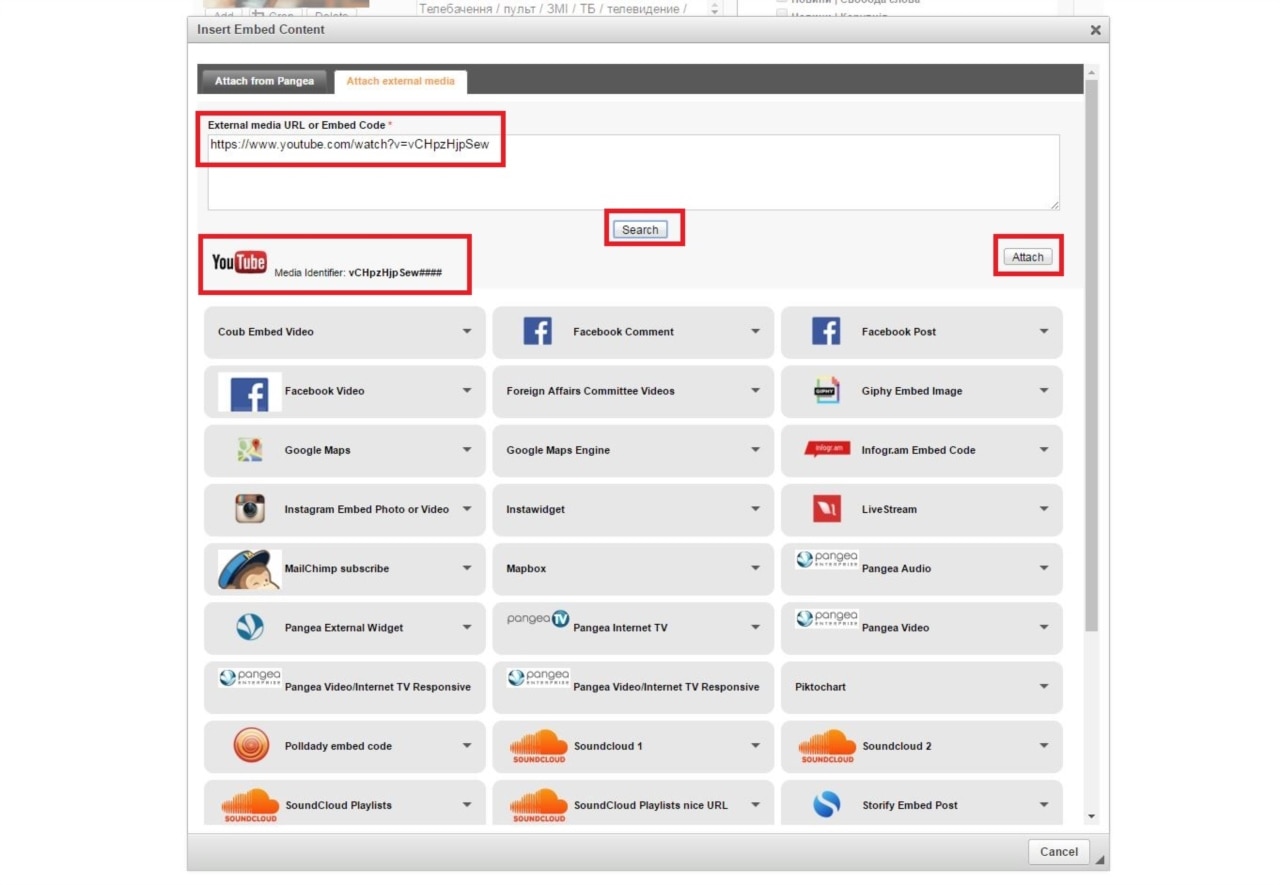
Task: Click the dialog's vertical scrollbar thumb
Action: [1091, 355]
